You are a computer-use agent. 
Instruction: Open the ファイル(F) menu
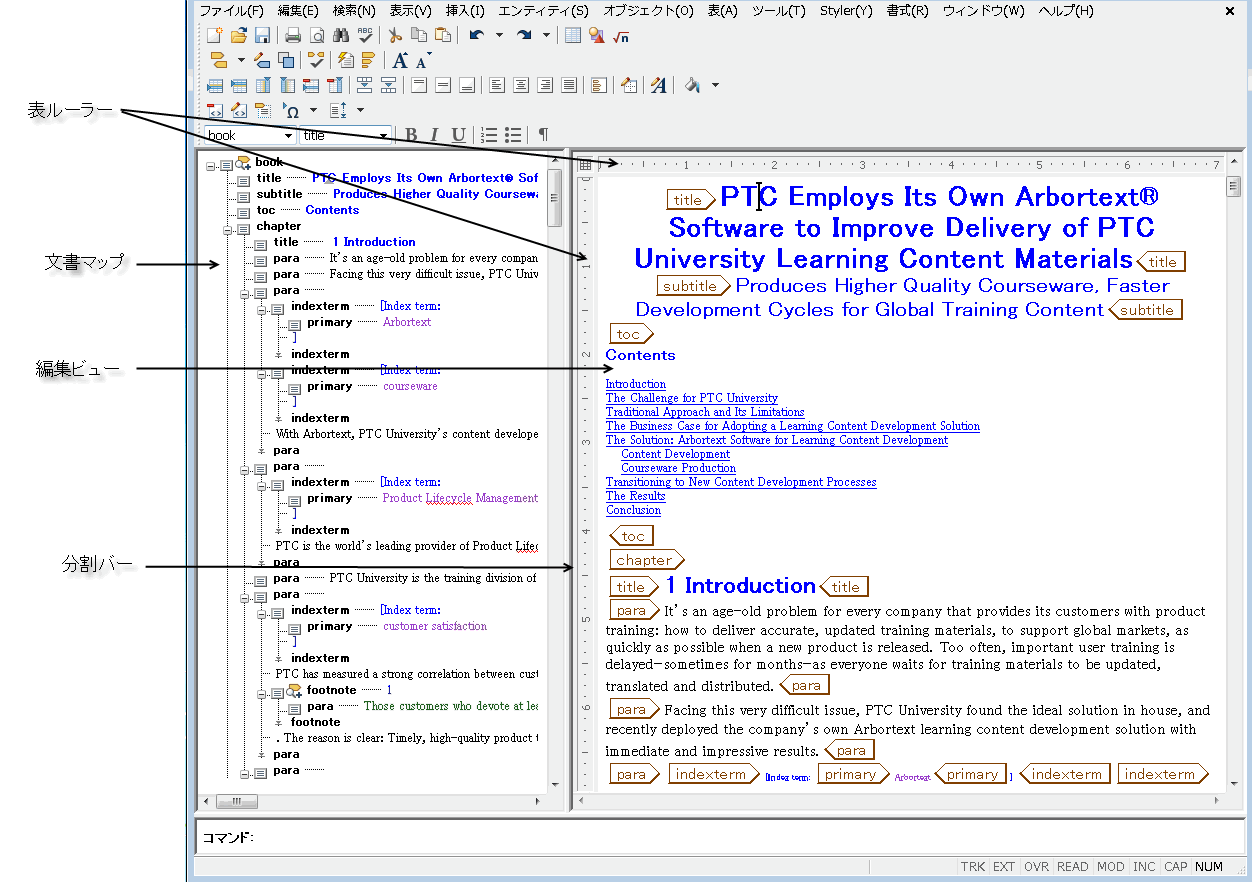[231, 11]
